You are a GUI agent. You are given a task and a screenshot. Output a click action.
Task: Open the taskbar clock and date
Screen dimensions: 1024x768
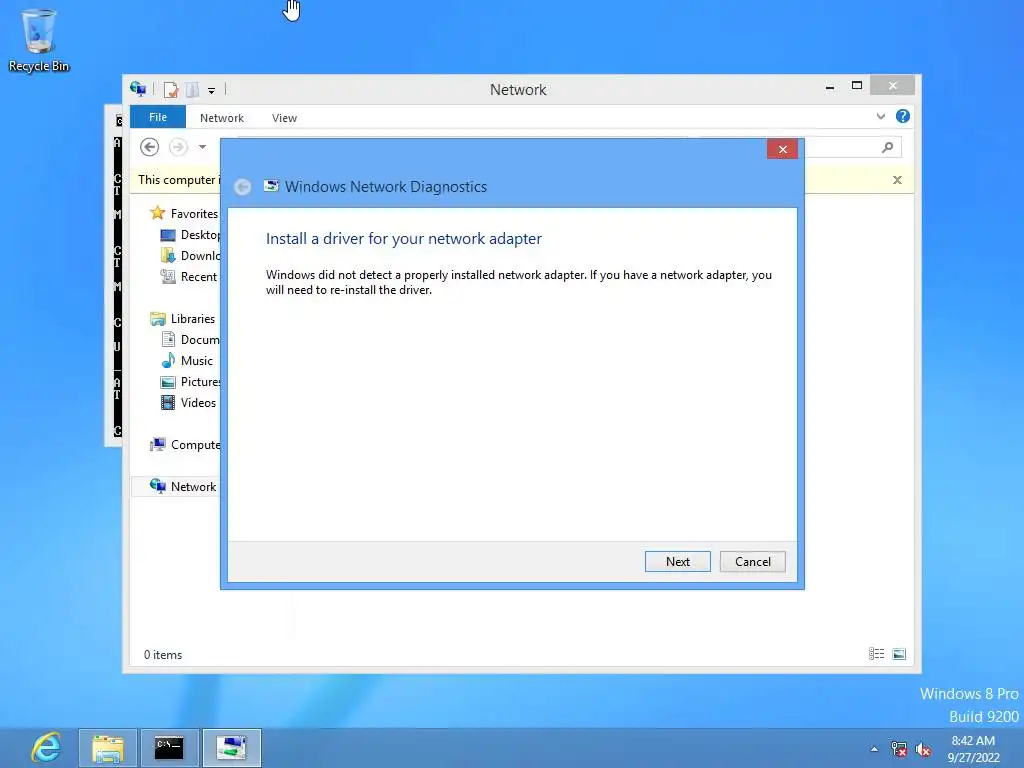pos(973,749)
